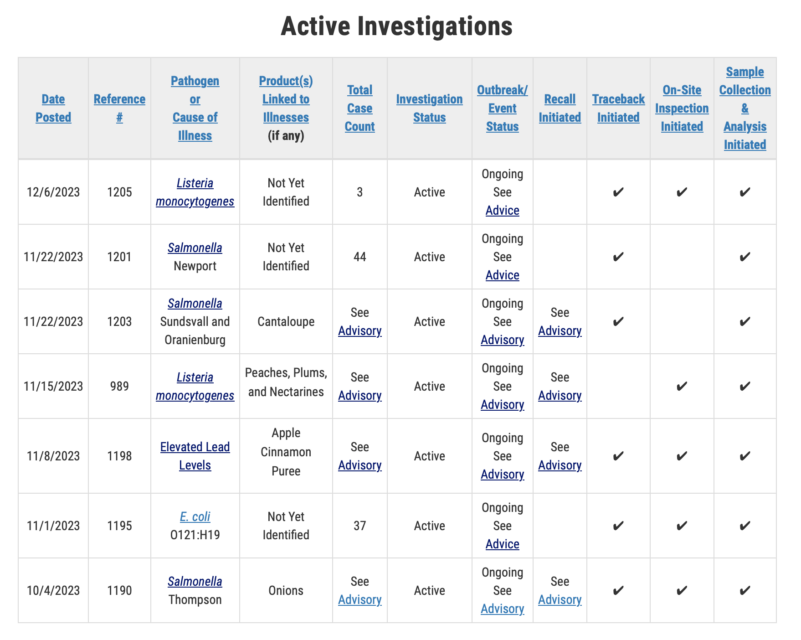Select case count value 37
This screenshot has height=640, width=801.
click(x=360, y=526)
